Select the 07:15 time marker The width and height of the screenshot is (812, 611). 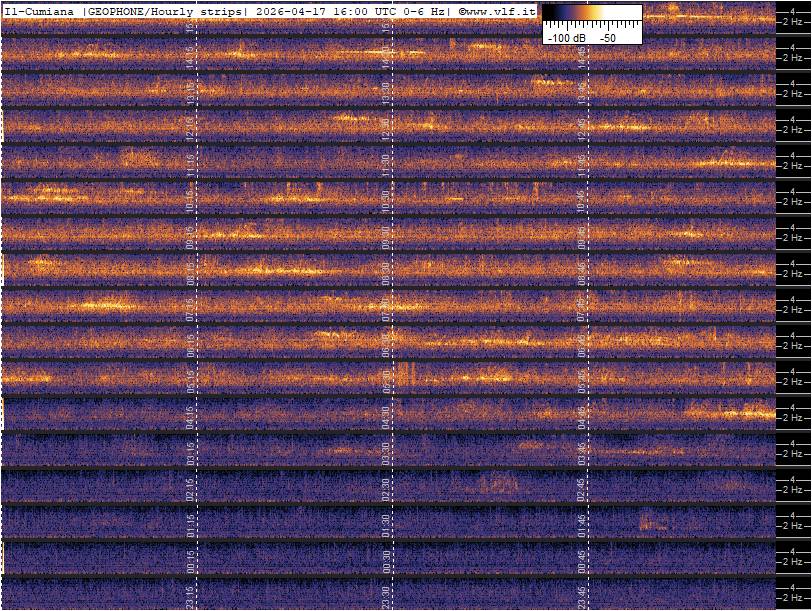[190, 310]
